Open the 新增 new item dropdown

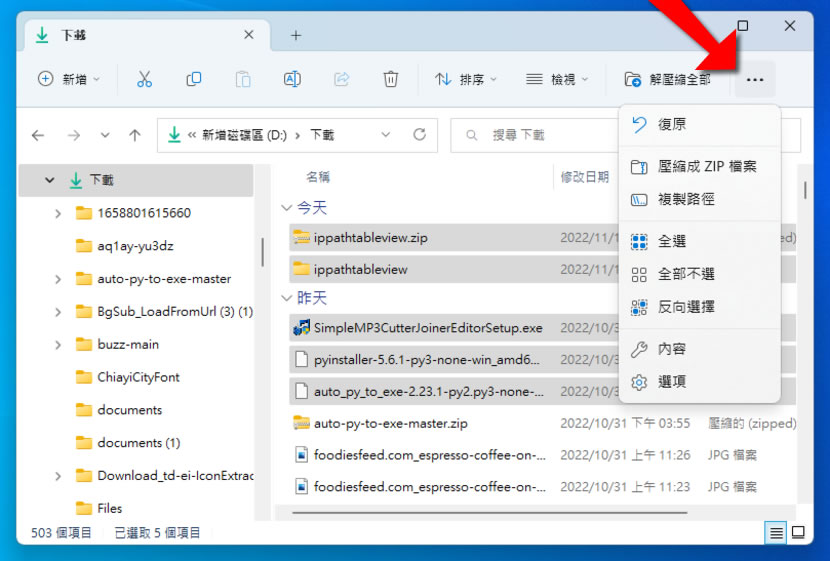click(69, 79)
